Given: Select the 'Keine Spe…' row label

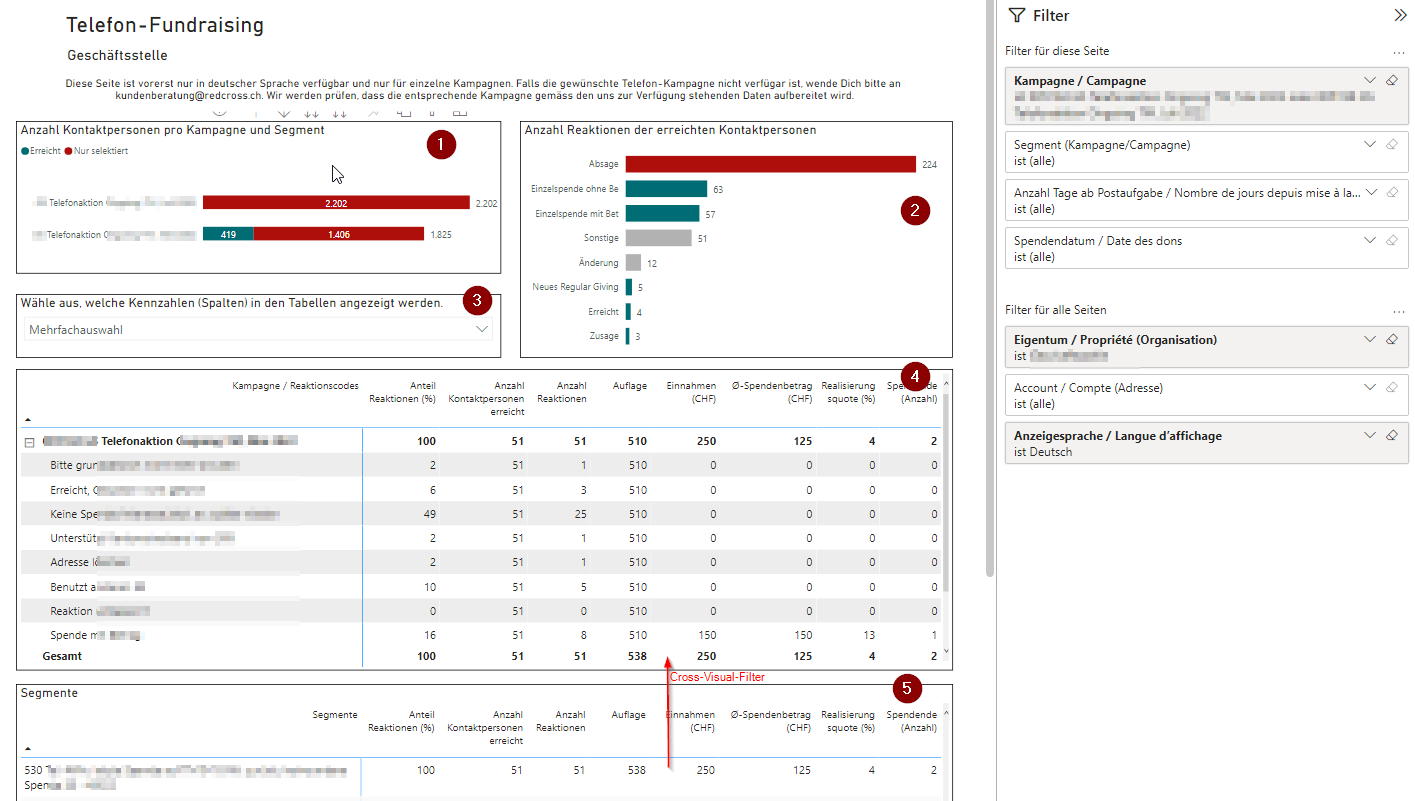Looking at the screenshot, I should pyautogui.click(x=165, y=514).
